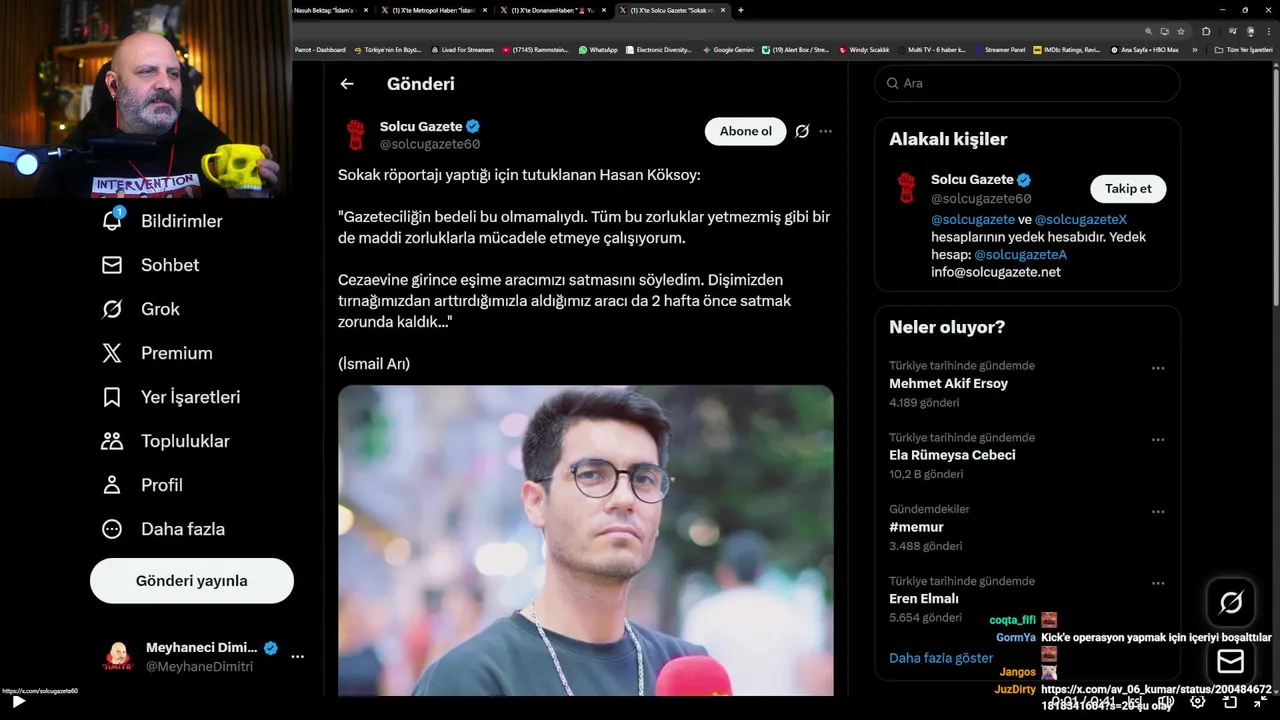Open Multi TV bookmark

[931, 49]
